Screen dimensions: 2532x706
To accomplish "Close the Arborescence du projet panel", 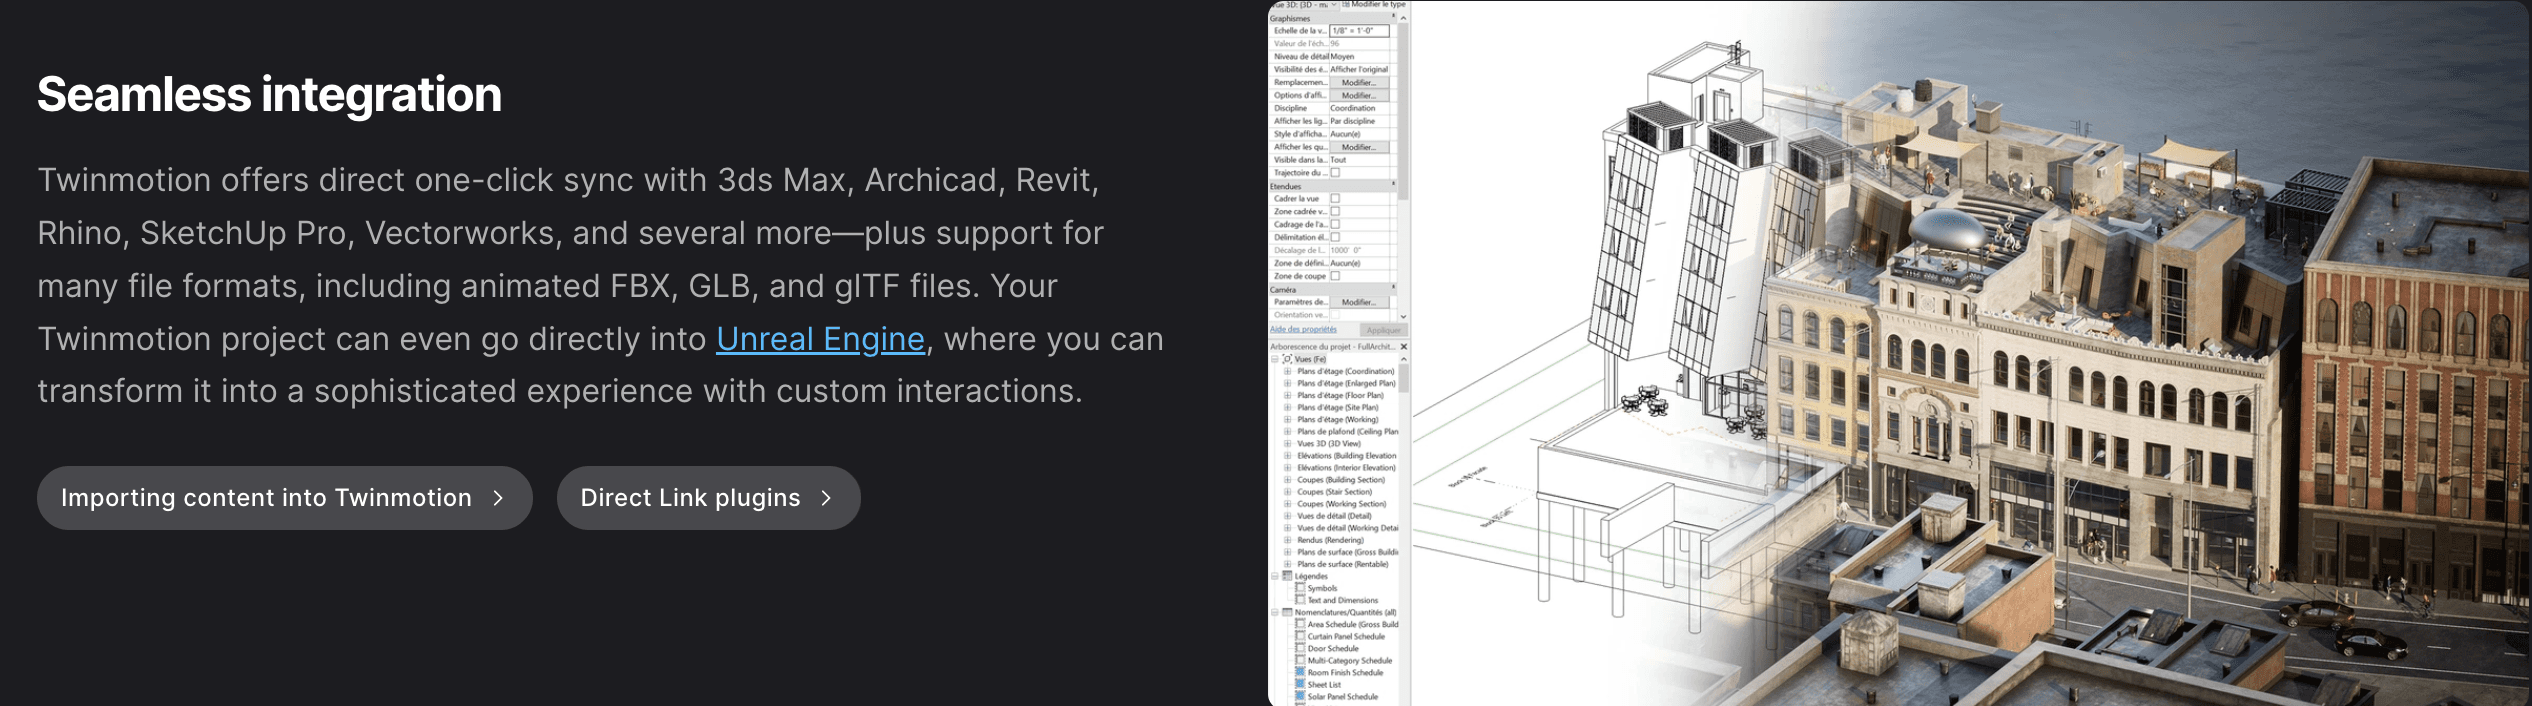I will 1404,347.
